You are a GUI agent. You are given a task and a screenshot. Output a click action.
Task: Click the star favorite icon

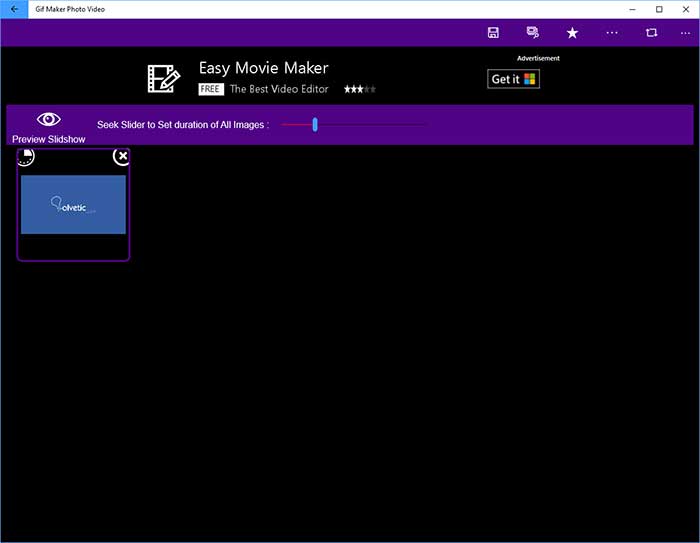[x=572, y=33]
